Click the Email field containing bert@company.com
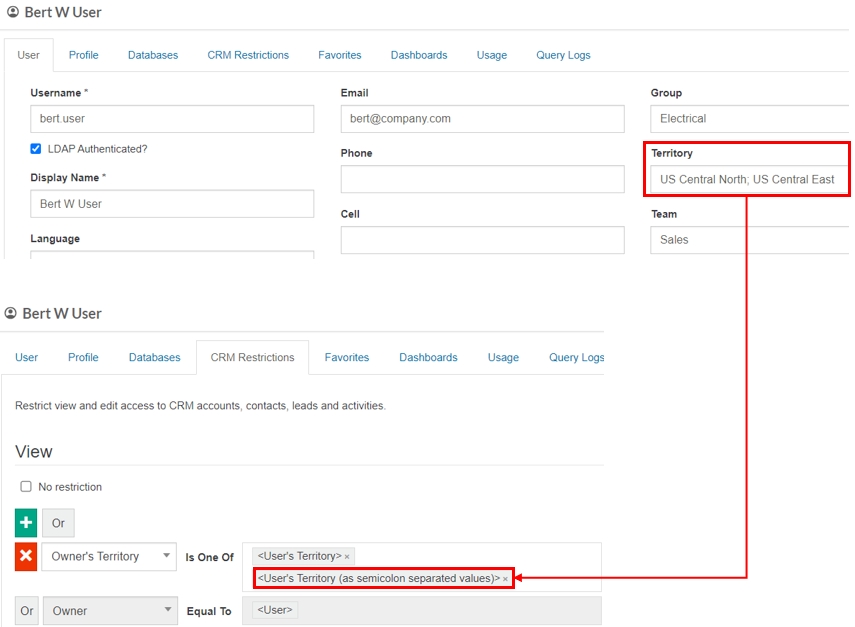Image resolution: width=855 pixels, height=627 pixels. click(x=482, y=118)
